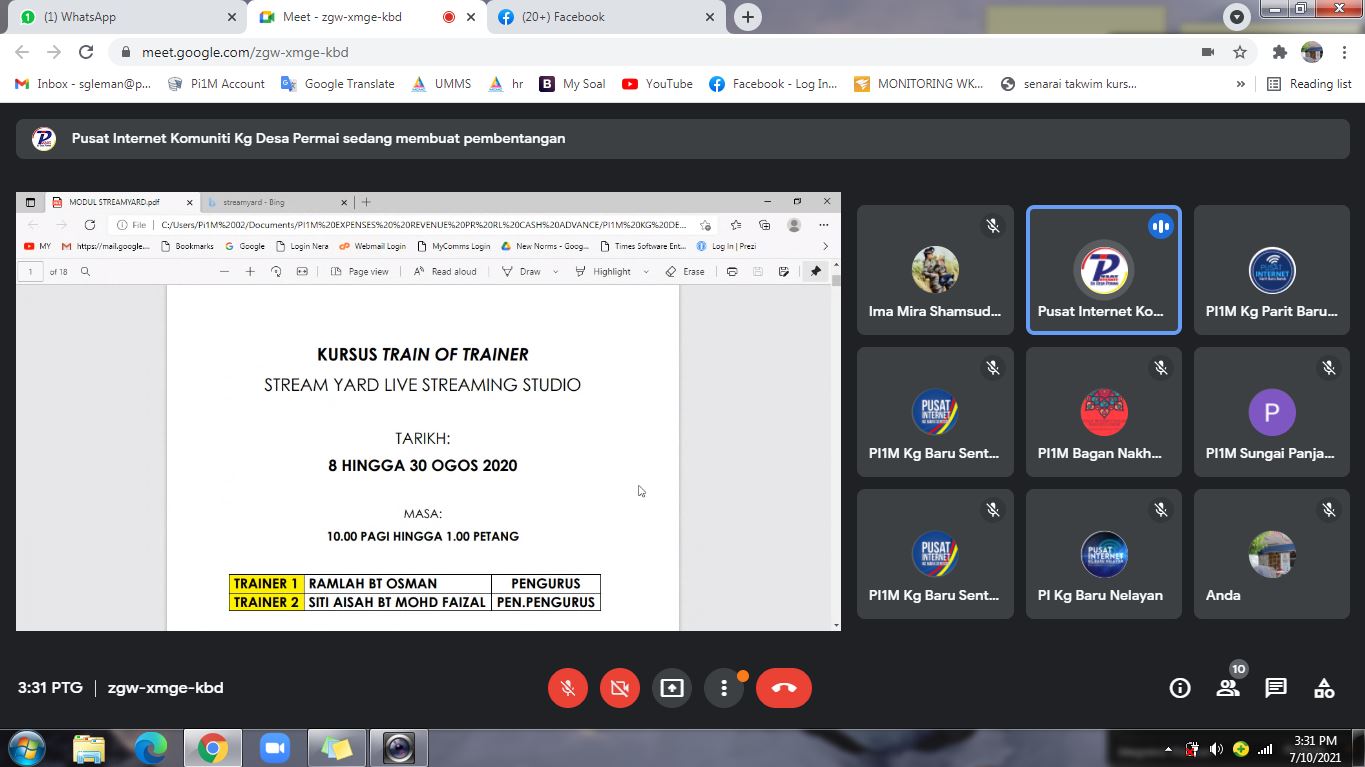Click the Pusat Internet Ko... participant tile
This screenshot has width=1365, height=767.
tap(1104, 270)
